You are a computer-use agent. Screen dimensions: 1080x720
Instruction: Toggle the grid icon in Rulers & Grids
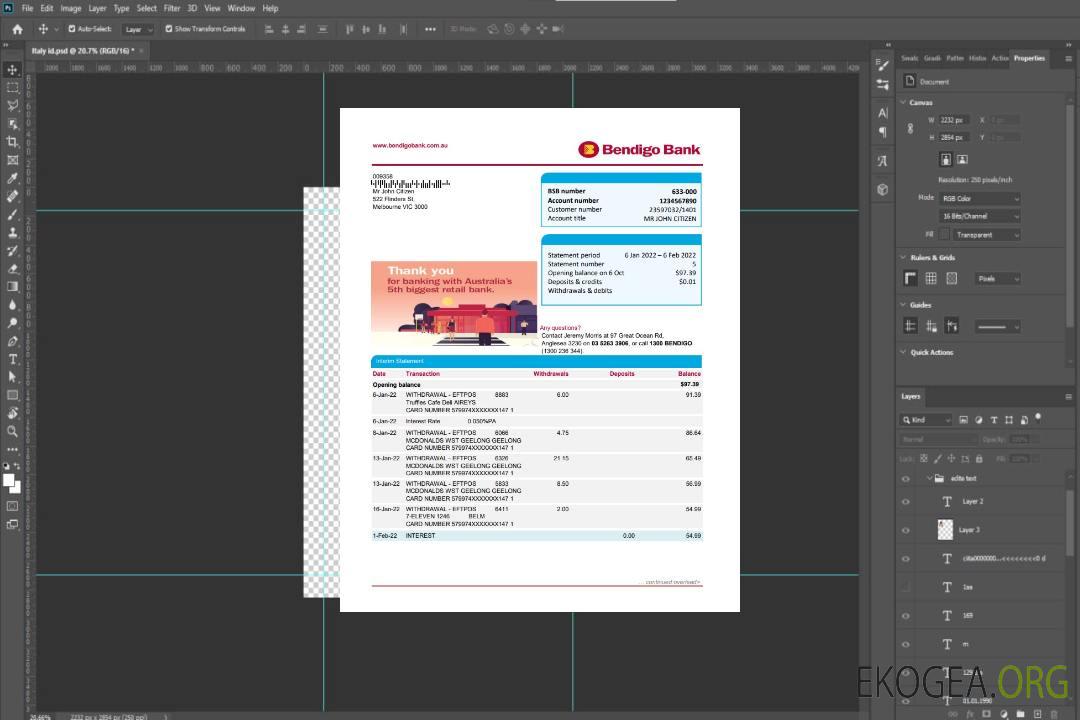(x=931, y=278)
